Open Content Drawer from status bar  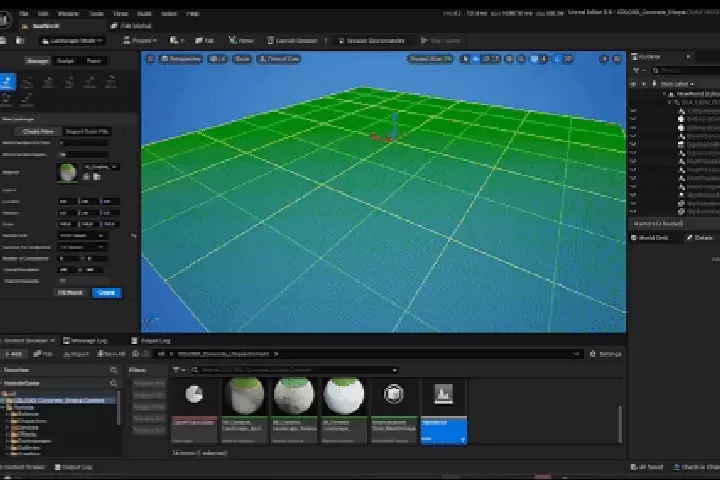[22, 467]
